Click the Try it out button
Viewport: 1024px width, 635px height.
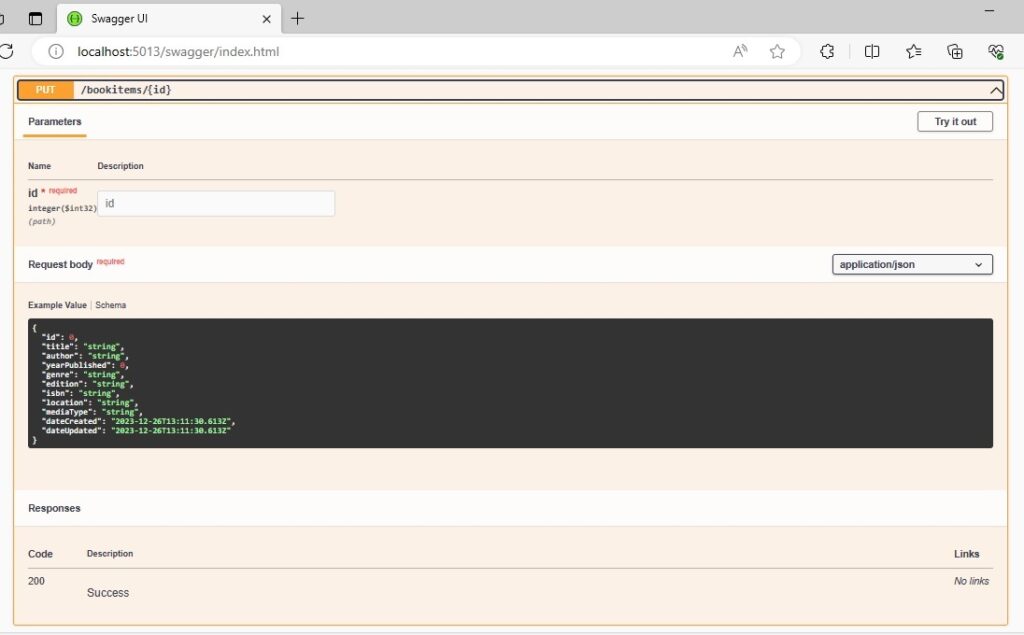955,122
